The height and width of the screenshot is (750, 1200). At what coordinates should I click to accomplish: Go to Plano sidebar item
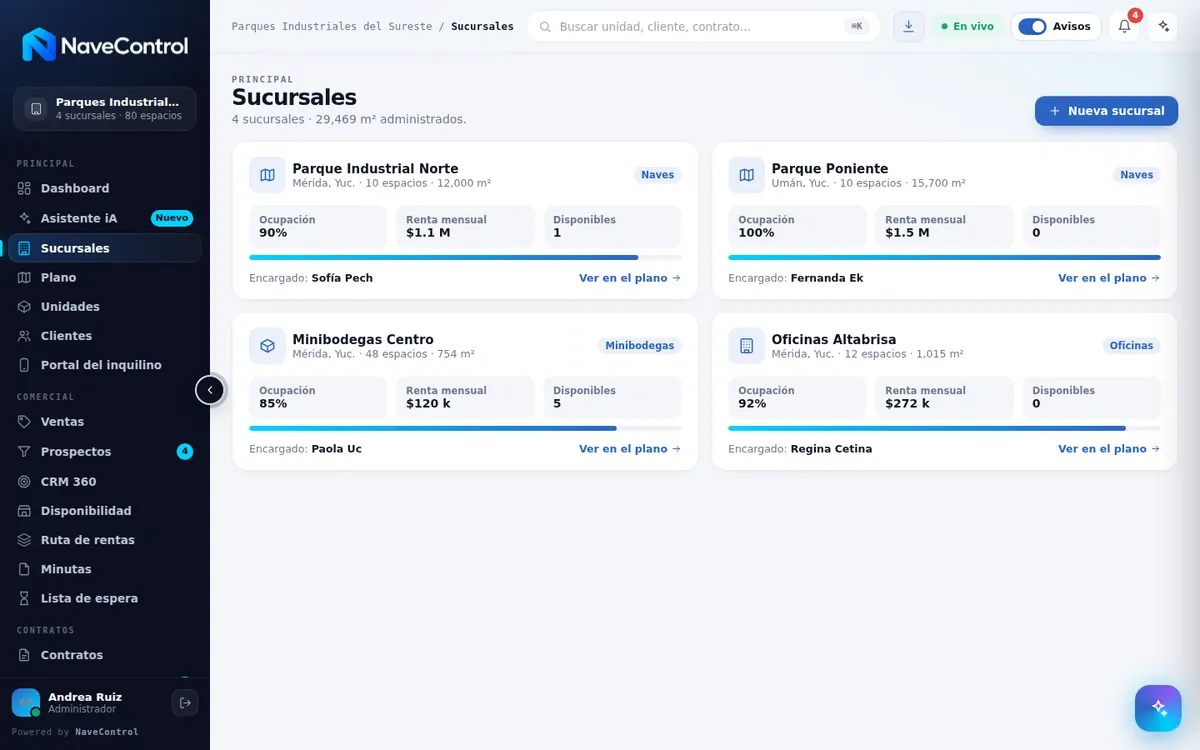[105, 277]
